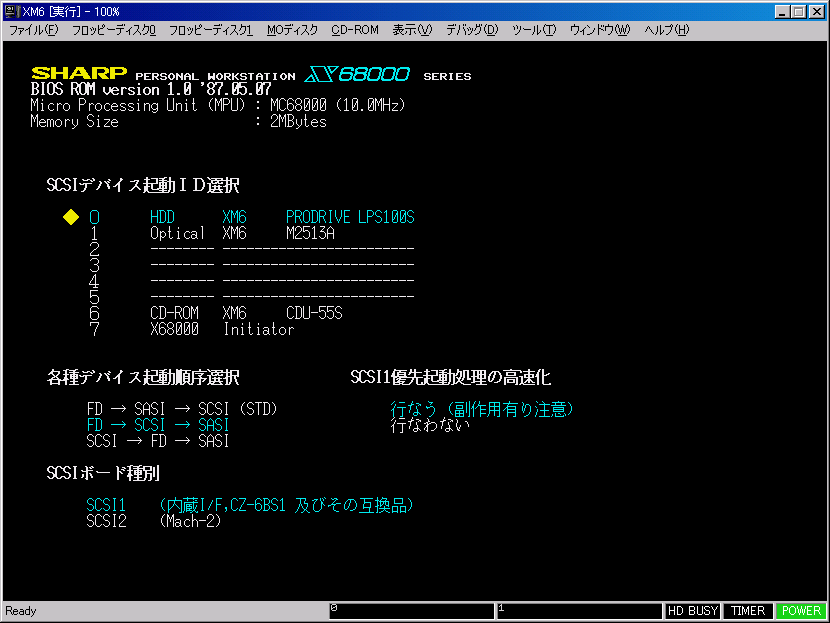Screen dimensions: 830x623
Task: Open the ウィンドウ(W) menu
Action: tap(599, 30)
